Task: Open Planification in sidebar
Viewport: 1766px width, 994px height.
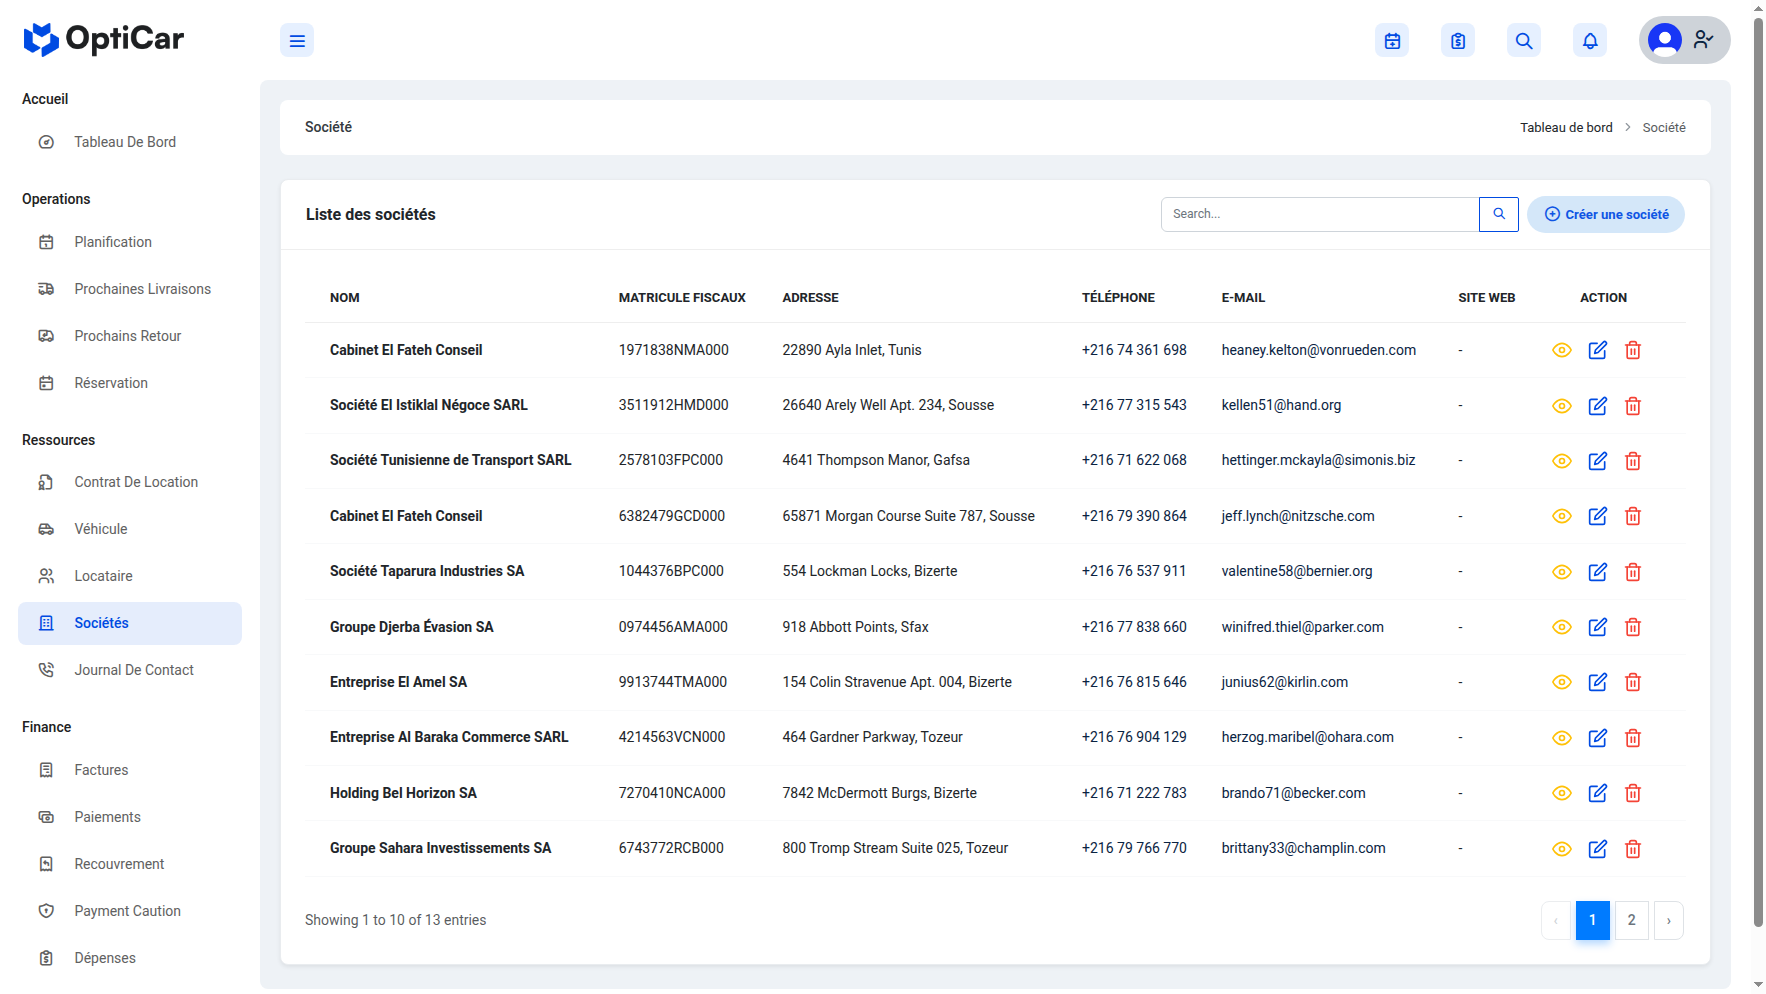Action: pos(130,242)
